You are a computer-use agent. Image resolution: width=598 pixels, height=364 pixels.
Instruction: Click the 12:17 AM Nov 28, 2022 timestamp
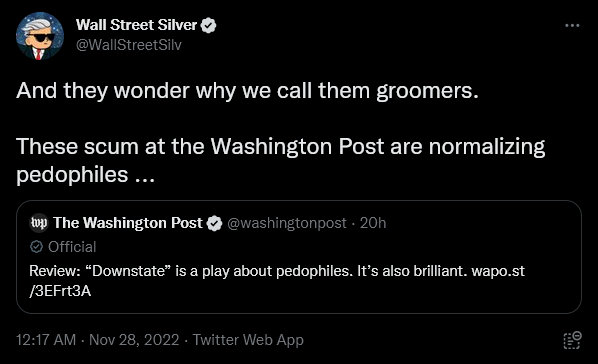click(x=98, y=340)
